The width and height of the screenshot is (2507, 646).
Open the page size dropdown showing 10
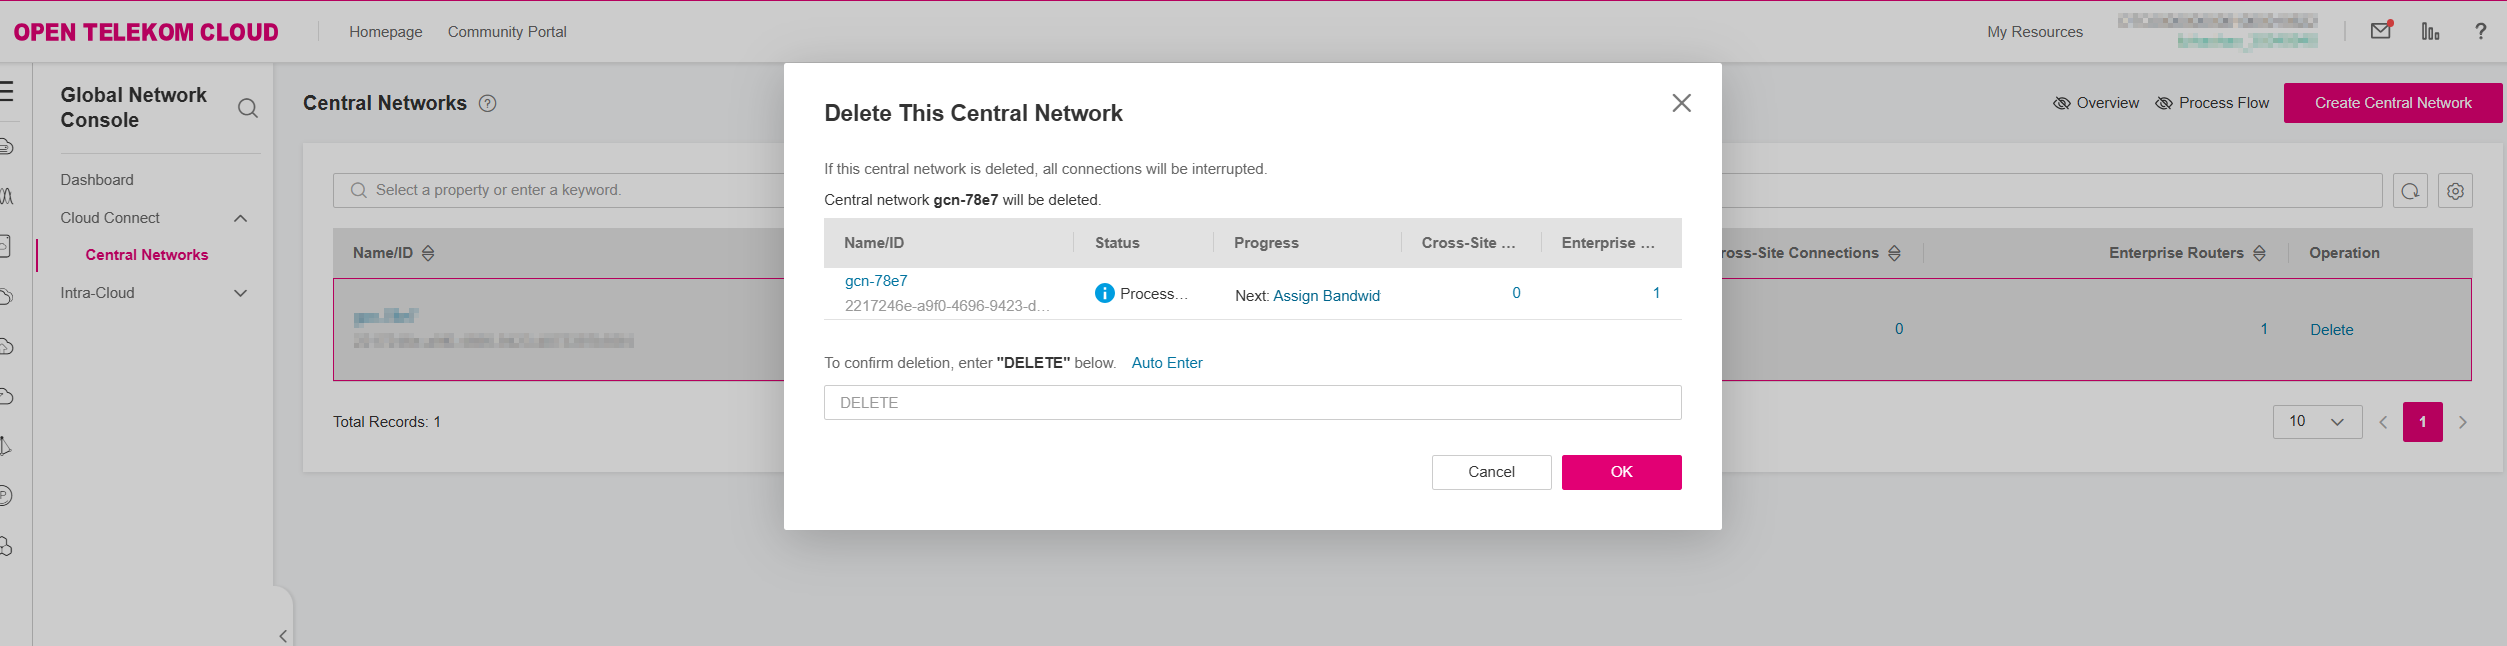click(x=2316, y=422)
